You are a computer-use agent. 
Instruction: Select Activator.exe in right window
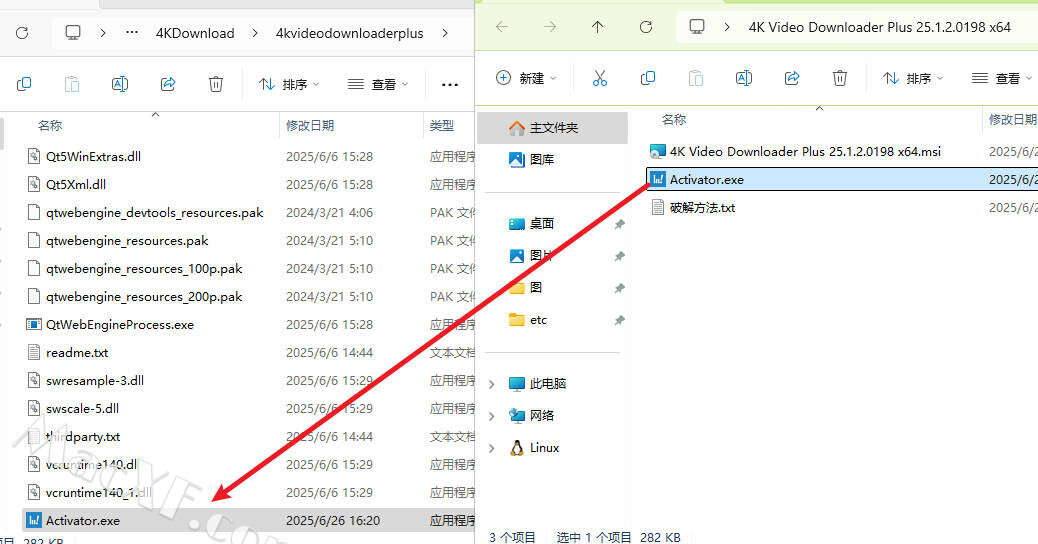841,179
